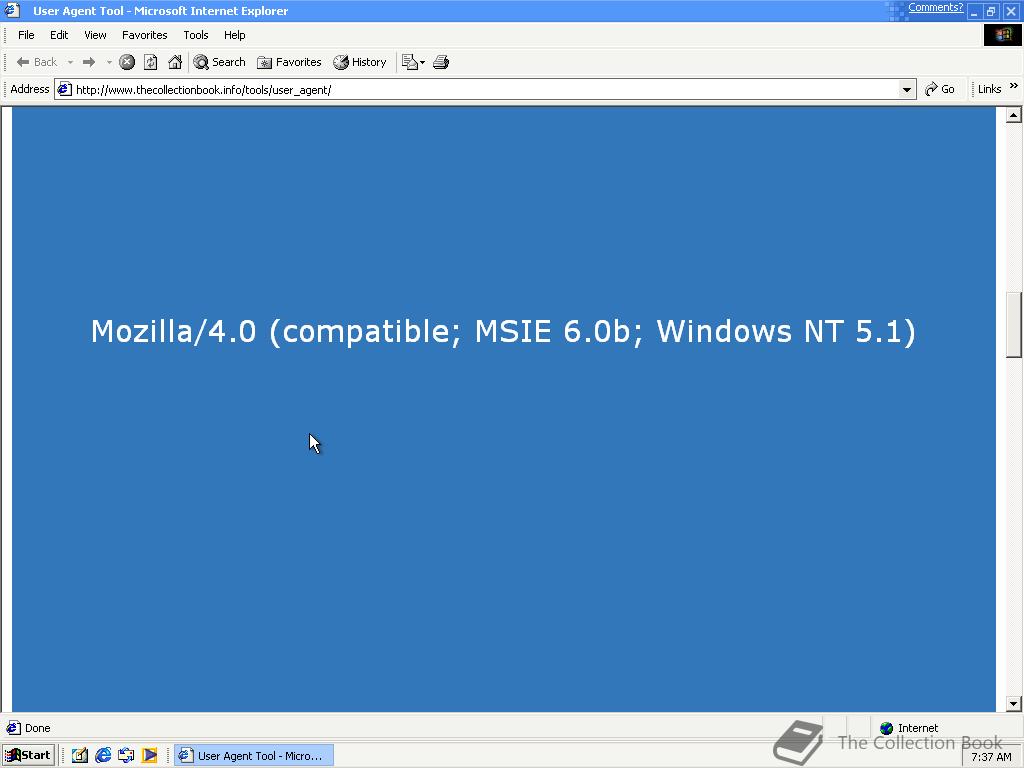Open the Search pane
1024x768 pixels.
click(219, 62)
